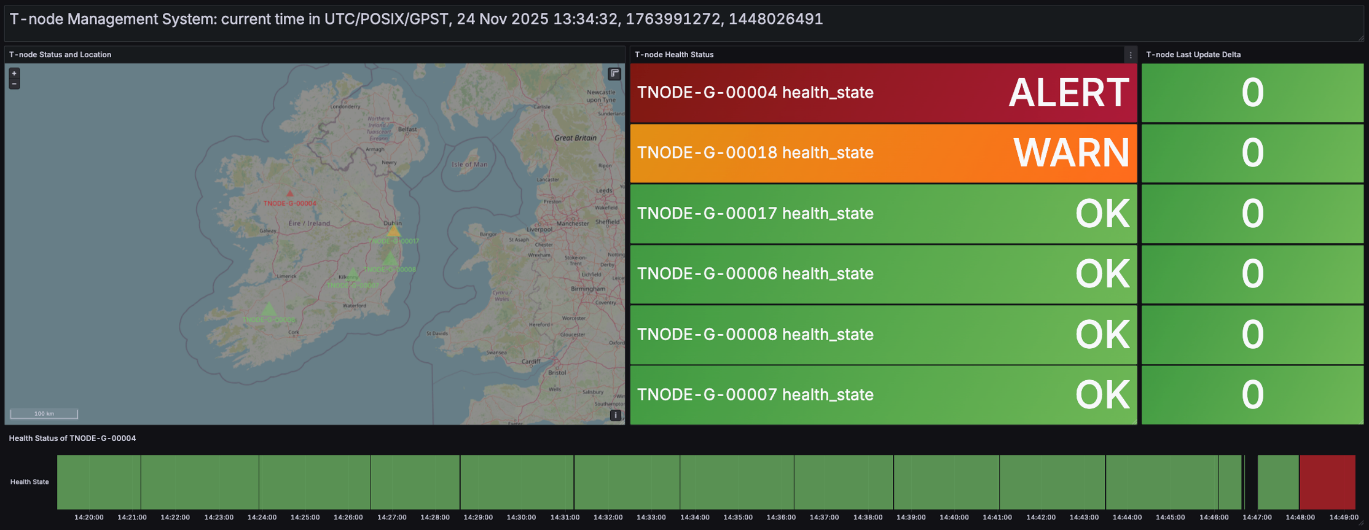
Task: Click the 14:49:00 timeline axis label
Action: click(1343, 518)
